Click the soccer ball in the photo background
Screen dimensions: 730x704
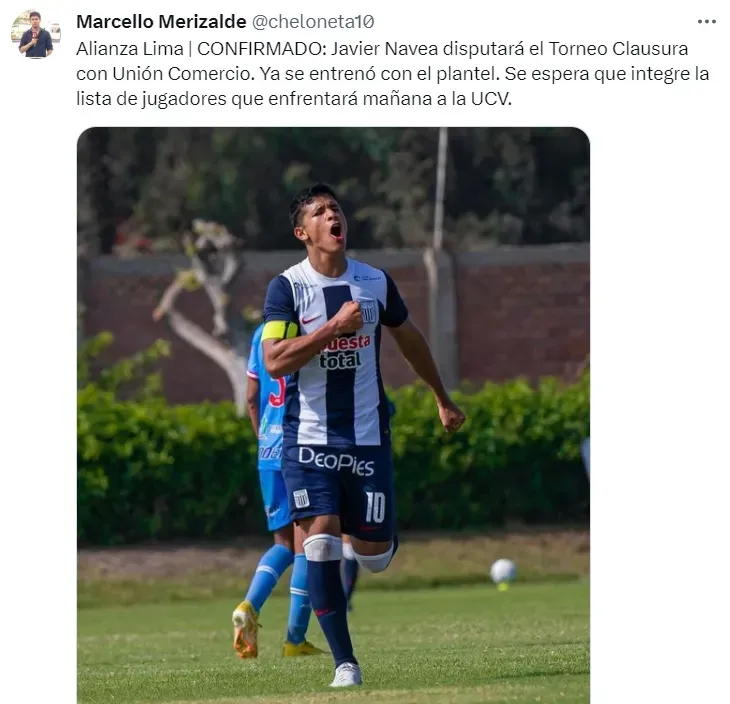(x=503, y=571)
